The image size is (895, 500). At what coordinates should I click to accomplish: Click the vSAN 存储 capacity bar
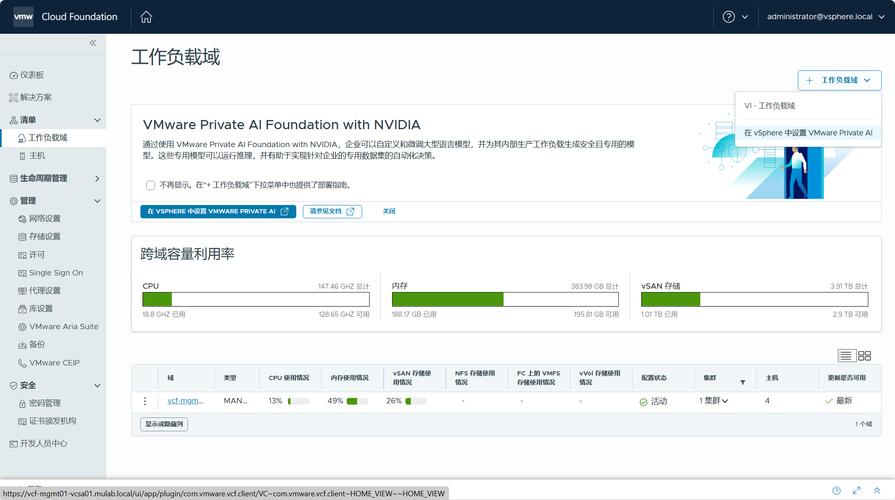click(x=755, y=299)
